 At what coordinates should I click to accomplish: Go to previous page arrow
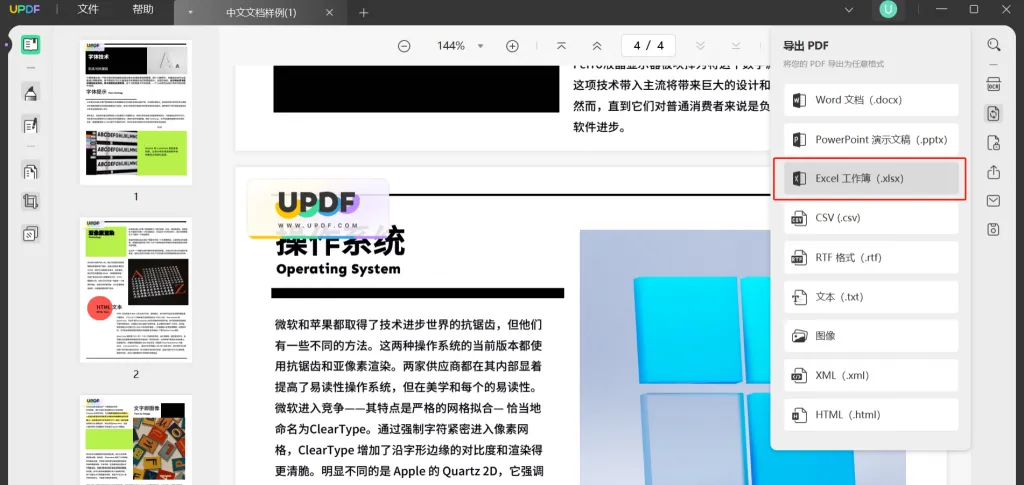[596, 46]
